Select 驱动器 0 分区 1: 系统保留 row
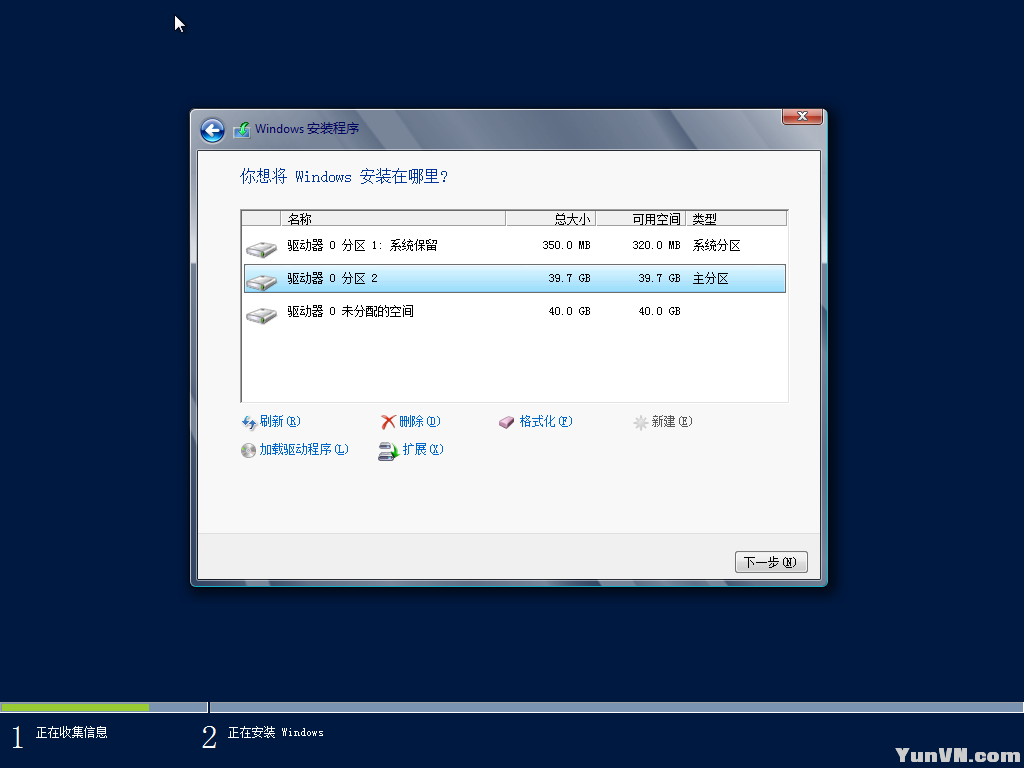The width and height of the screenshot is (1024, 768). (x=515, y=246)
